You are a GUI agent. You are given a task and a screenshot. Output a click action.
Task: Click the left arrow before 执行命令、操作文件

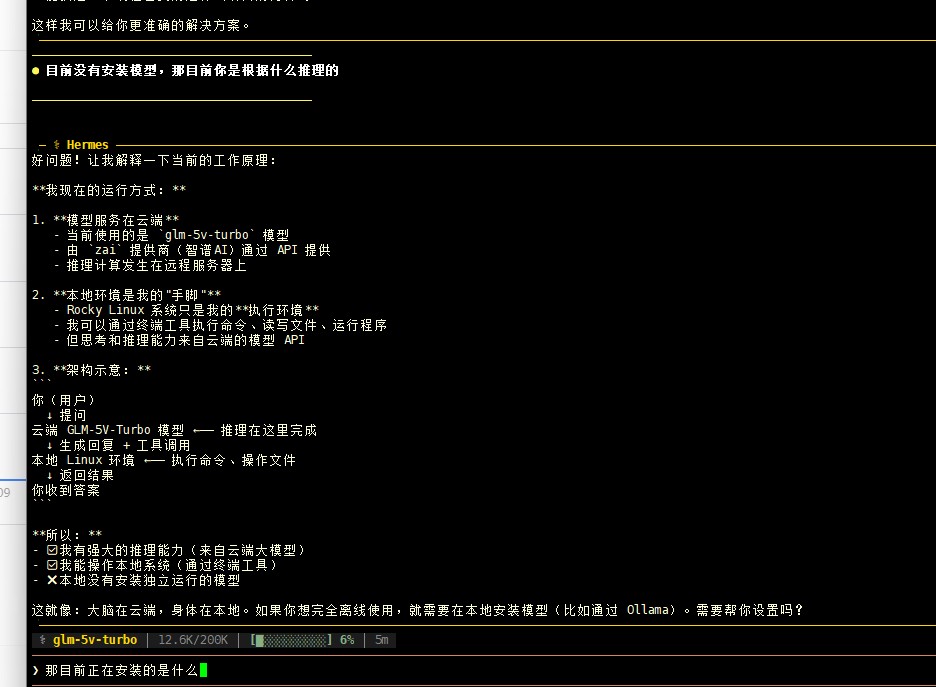click(x=155, y=460)
